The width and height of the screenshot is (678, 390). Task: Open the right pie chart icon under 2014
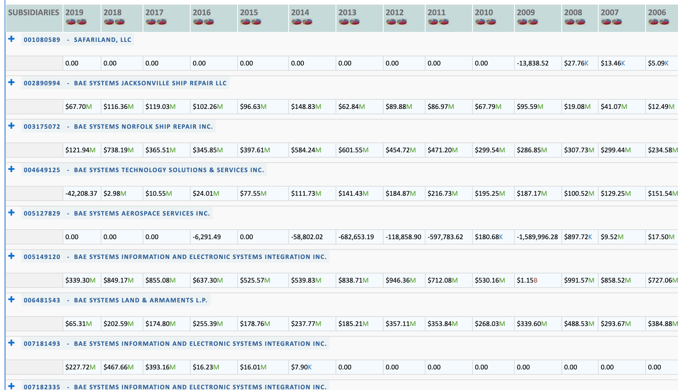pyautogui.click(x=307, y=22)
